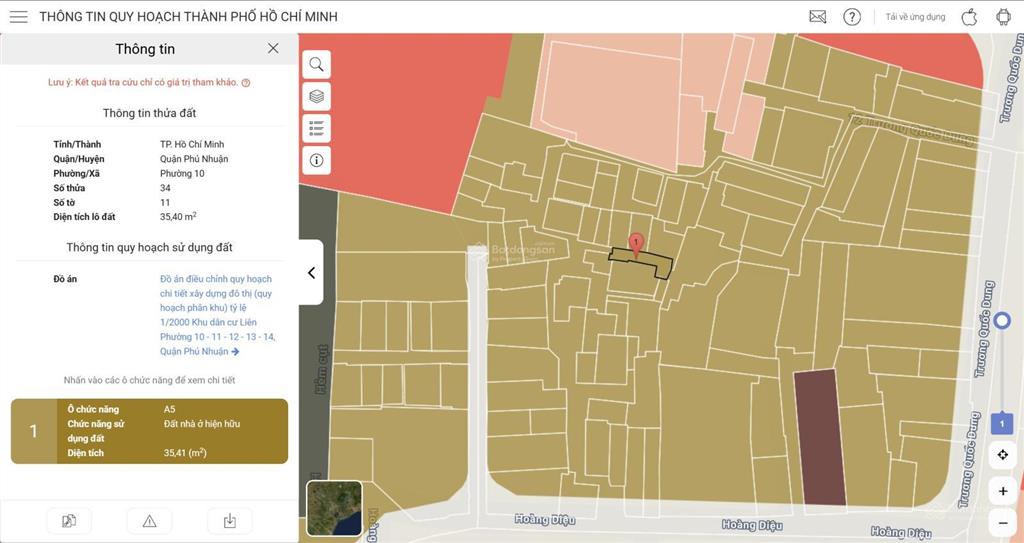Image resolution: width=1024 pixels, height=543 pixels.
Task: Open the document export icon in panel footer
Action: [69, 521]
